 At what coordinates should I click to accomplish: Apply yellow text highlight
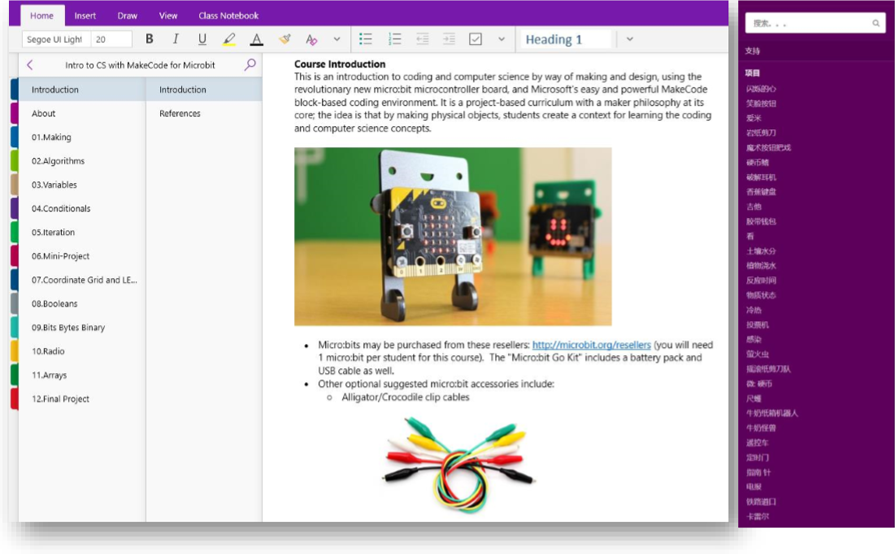tap(229, 39)
